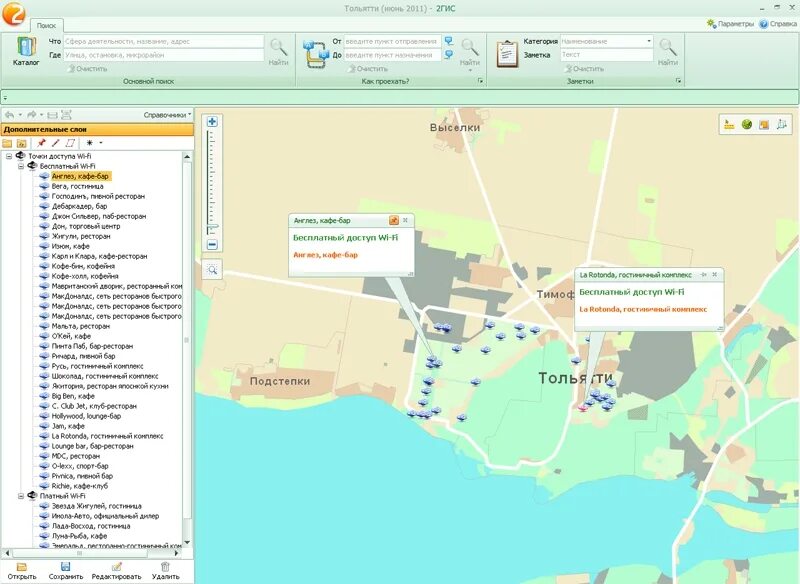The height and width of the screenshot is (584, 800).
Task: Open the quick access toolbar dropdown arrow
Action: [x=5, y=98]
